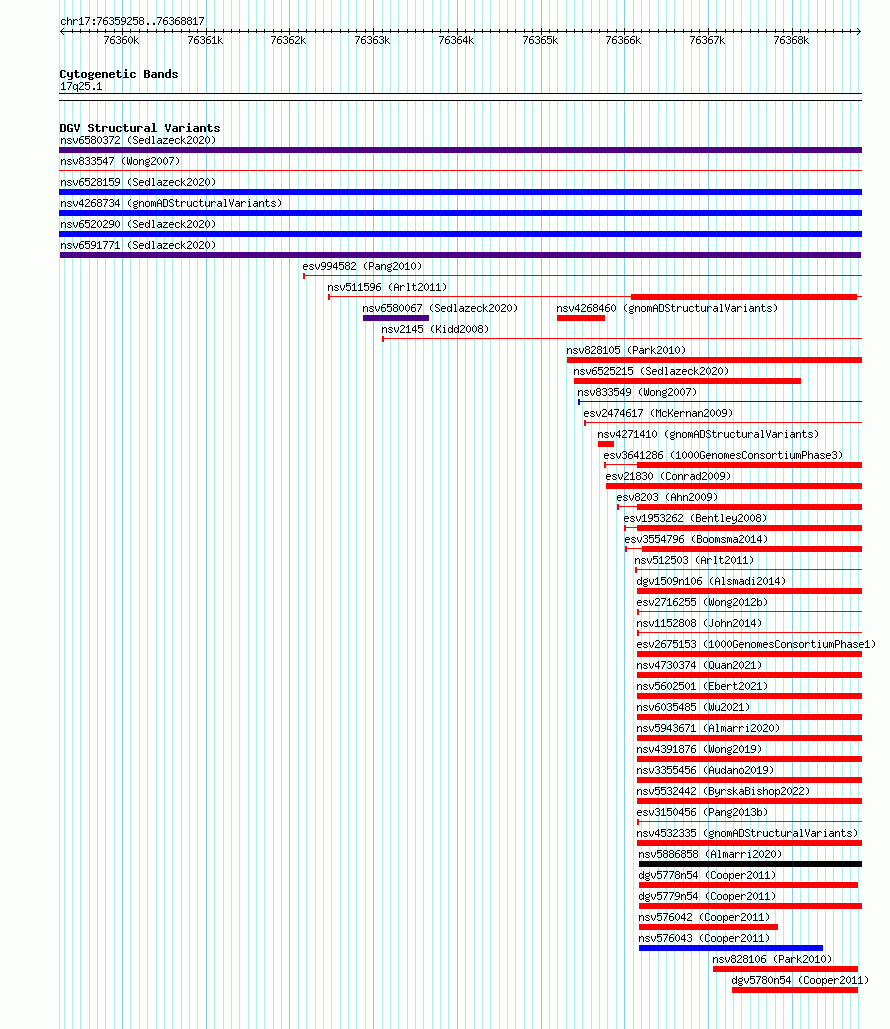Viewport: 890px width, 1029px height.
Task: Open variant label esv21830 (Conrad2009)
Action: click(668, 476)
